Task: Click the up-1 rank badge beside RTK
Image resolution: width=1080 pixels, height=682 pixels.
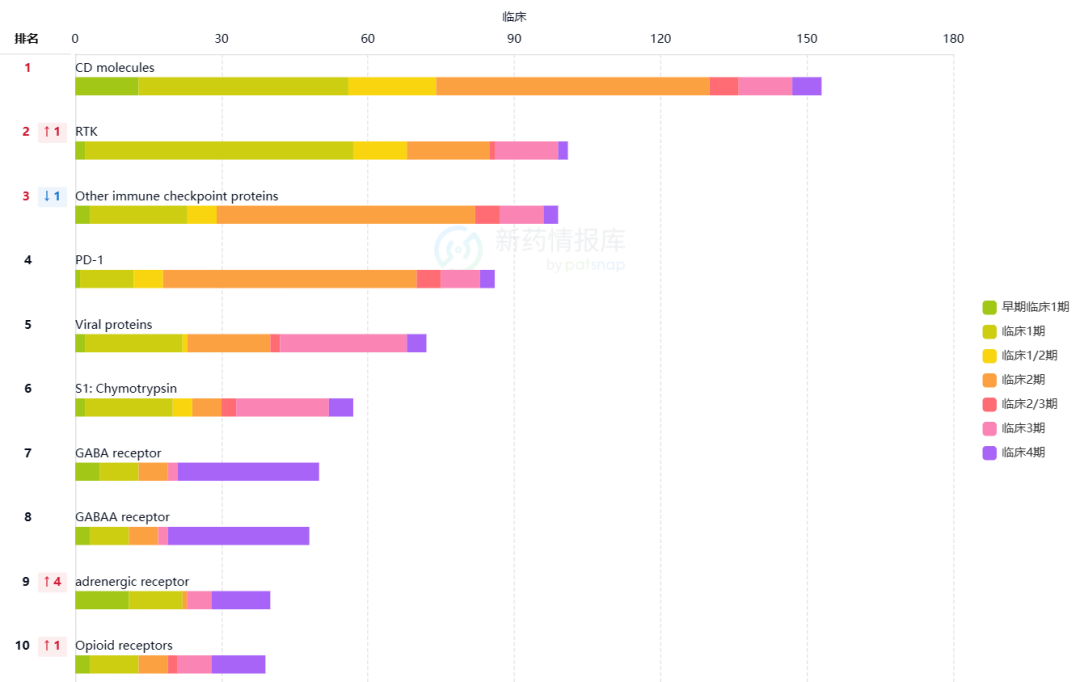Action: [x=52, y=132]
